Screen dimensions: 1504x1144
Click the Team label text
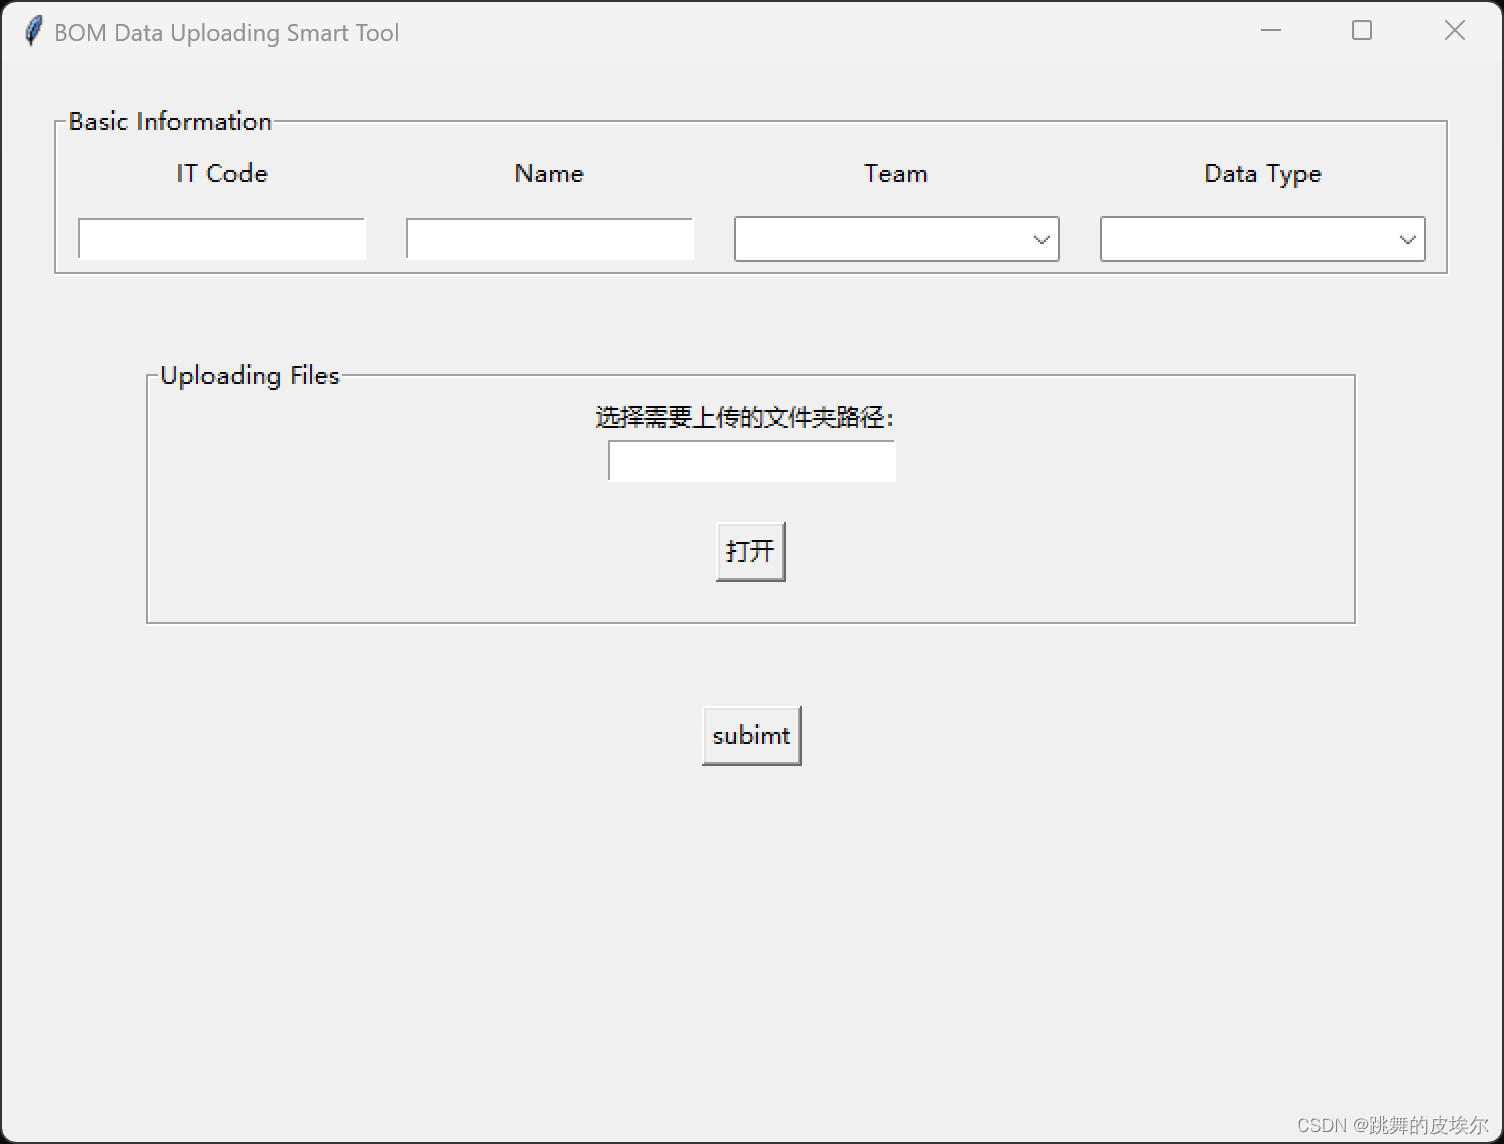pos(896,173)
